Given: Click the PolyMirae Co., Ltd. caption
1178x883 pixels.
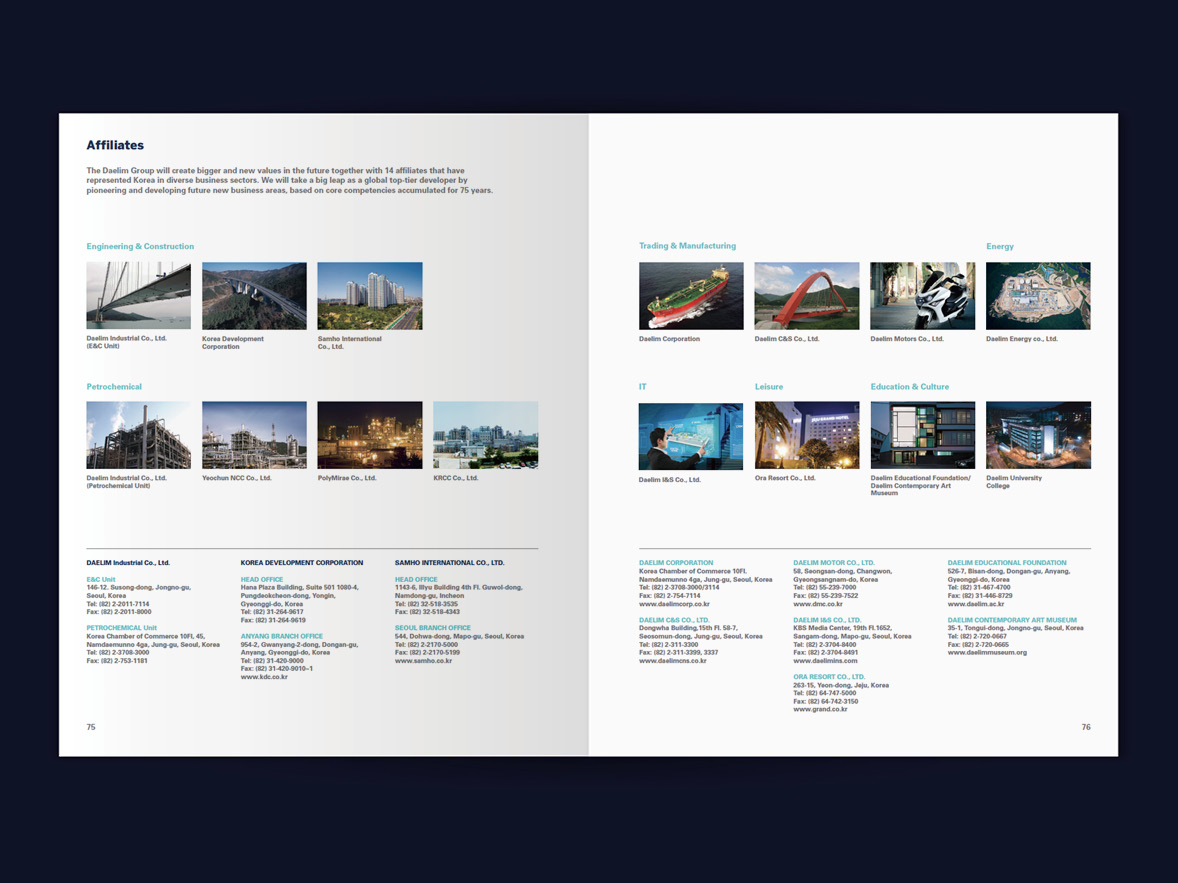Looking at the screenshot, I should point(346,478).
